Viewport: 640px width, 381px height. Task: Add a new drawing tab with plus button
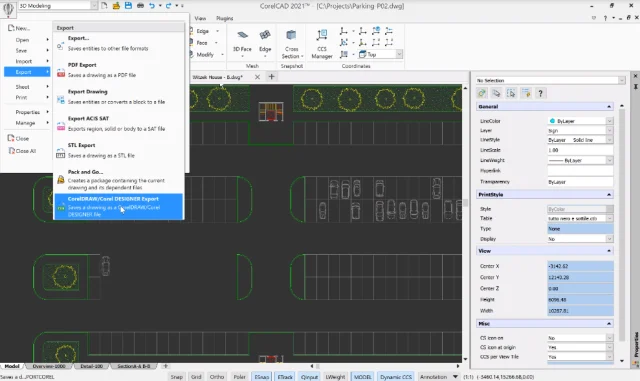tap(271, 77)
